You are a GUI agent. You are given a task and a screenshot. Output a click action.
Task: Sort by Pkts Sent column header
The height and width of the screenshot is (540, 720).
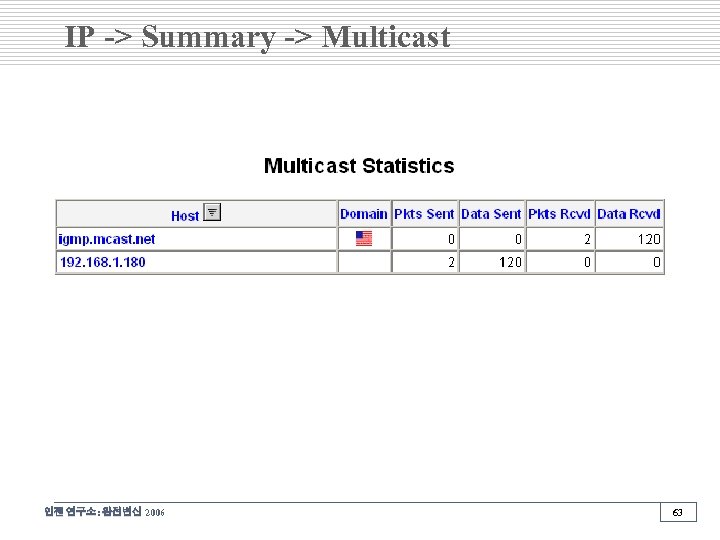coord(424,214)
